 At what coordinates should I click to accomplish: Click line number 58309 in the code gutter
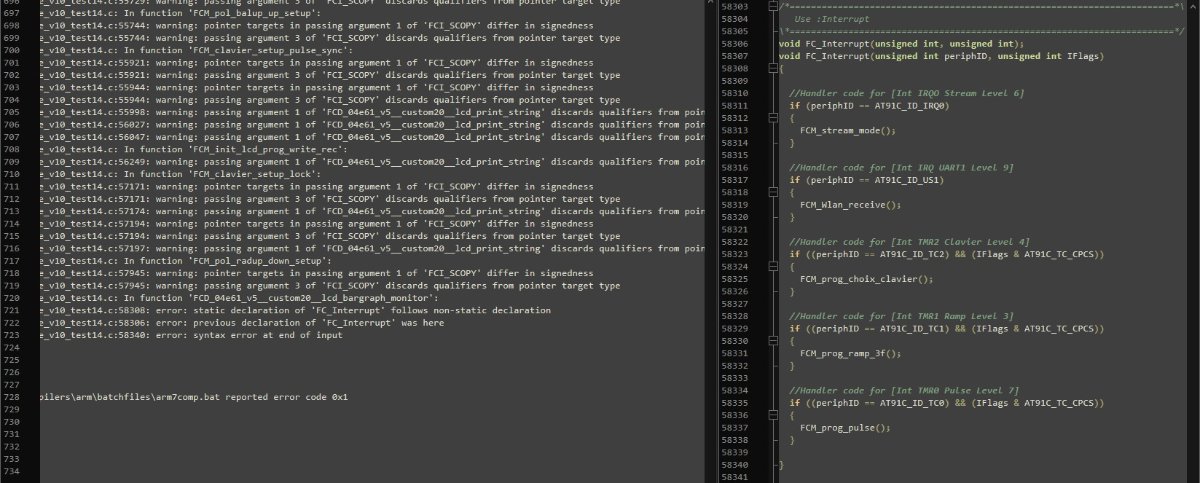pos(733,81)
